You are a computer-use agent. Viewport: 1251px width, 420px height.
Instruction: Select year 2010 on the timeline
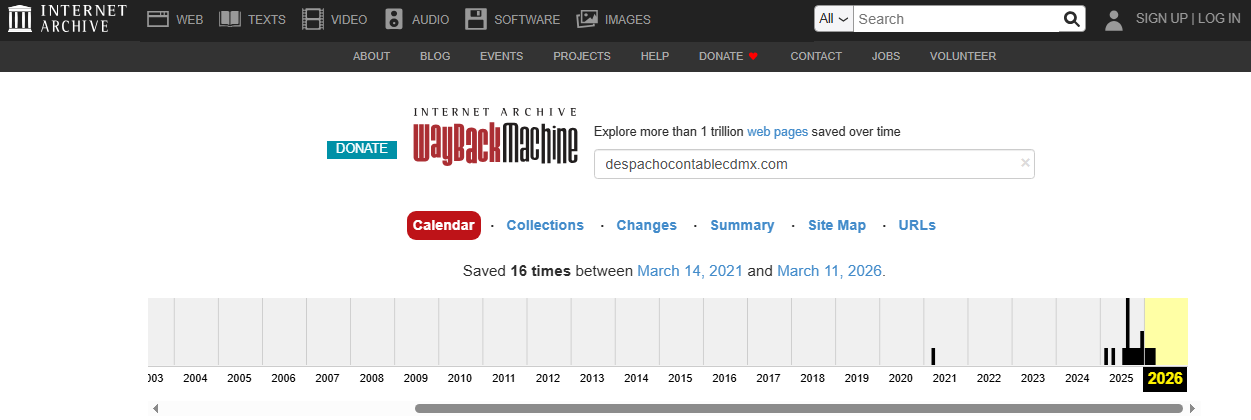coord(460,378)
